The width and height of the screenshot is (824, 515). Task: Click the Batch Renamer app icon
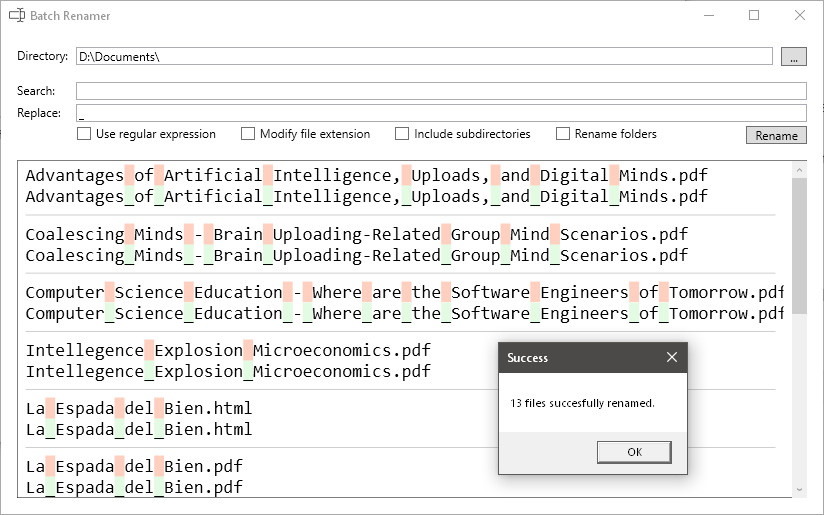(x=16, y=16)
